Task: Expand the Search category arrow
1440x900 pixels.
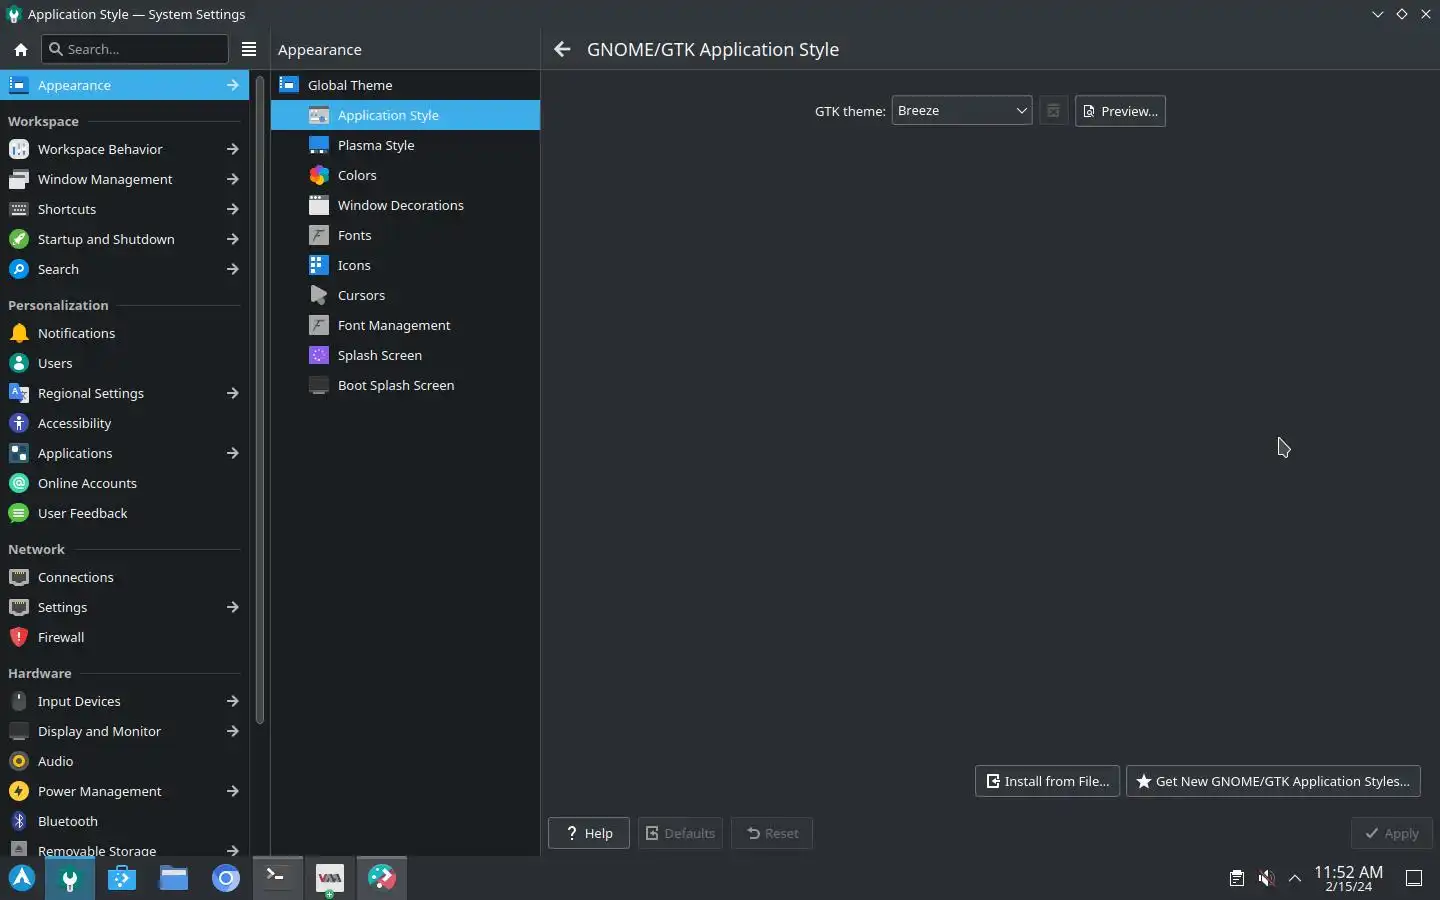Action: click(232, 269)
